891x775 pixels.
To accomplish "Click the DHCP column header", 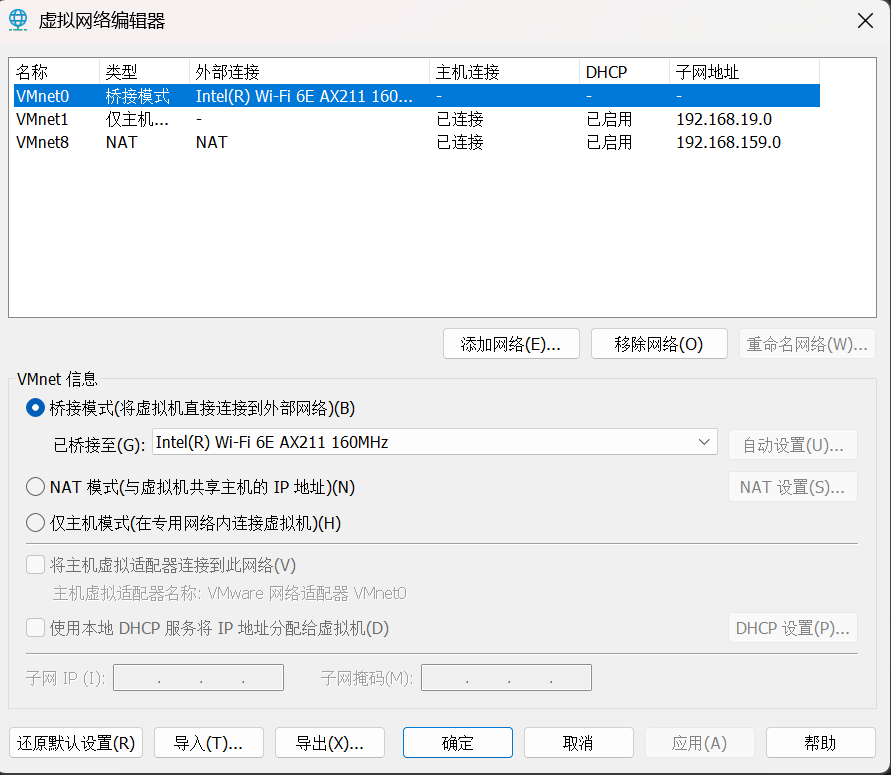I will tap(624, 72).
